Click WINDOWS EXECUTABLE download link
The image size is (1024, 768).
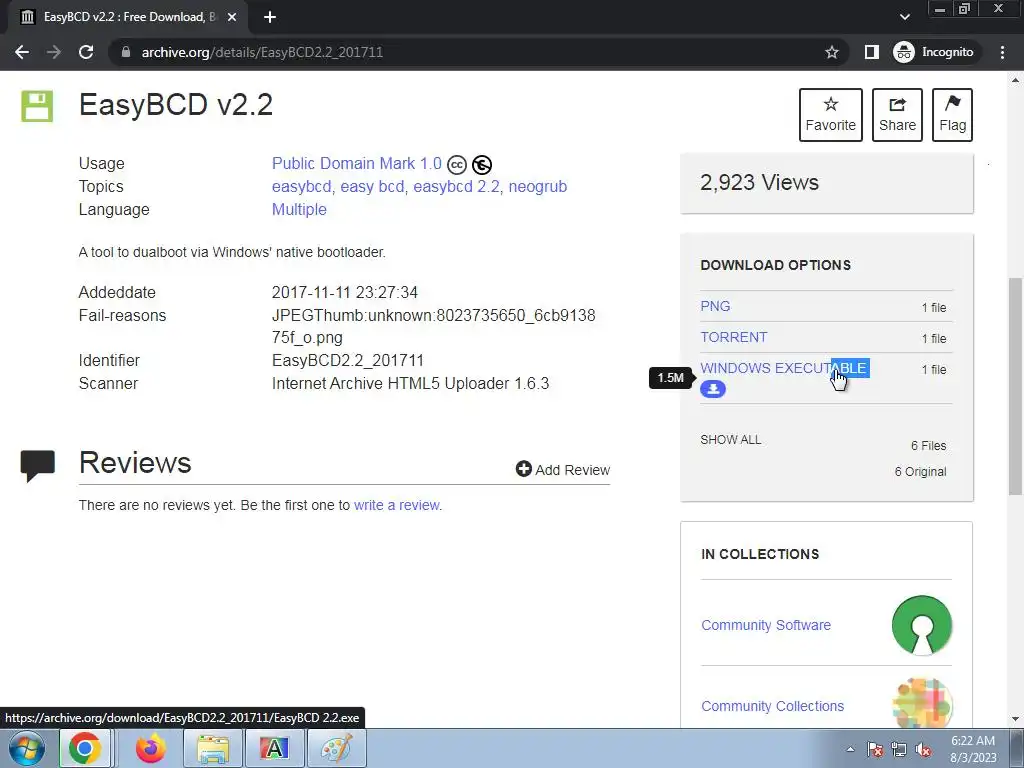tap(784, 368)
